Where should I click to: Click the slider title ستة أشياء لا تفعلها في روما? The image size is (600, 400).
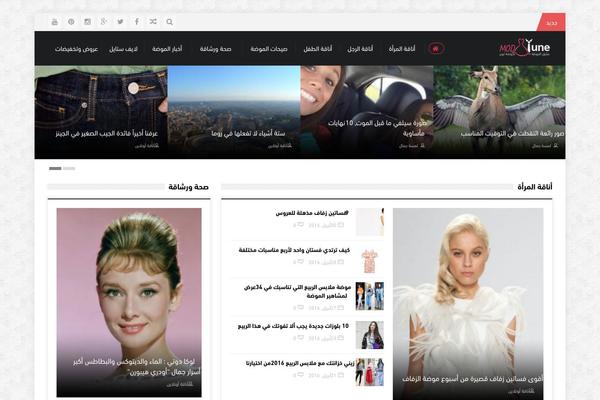(x=248, y=134)
